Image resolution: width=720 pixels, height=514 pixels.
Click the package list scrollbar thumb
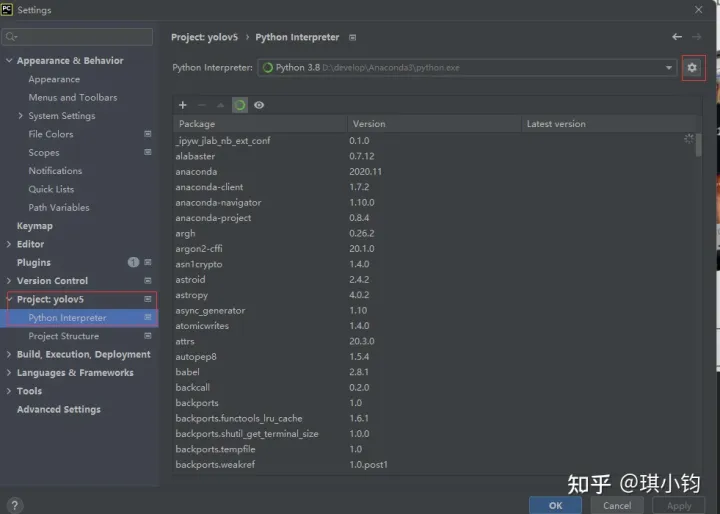(698, 145)
